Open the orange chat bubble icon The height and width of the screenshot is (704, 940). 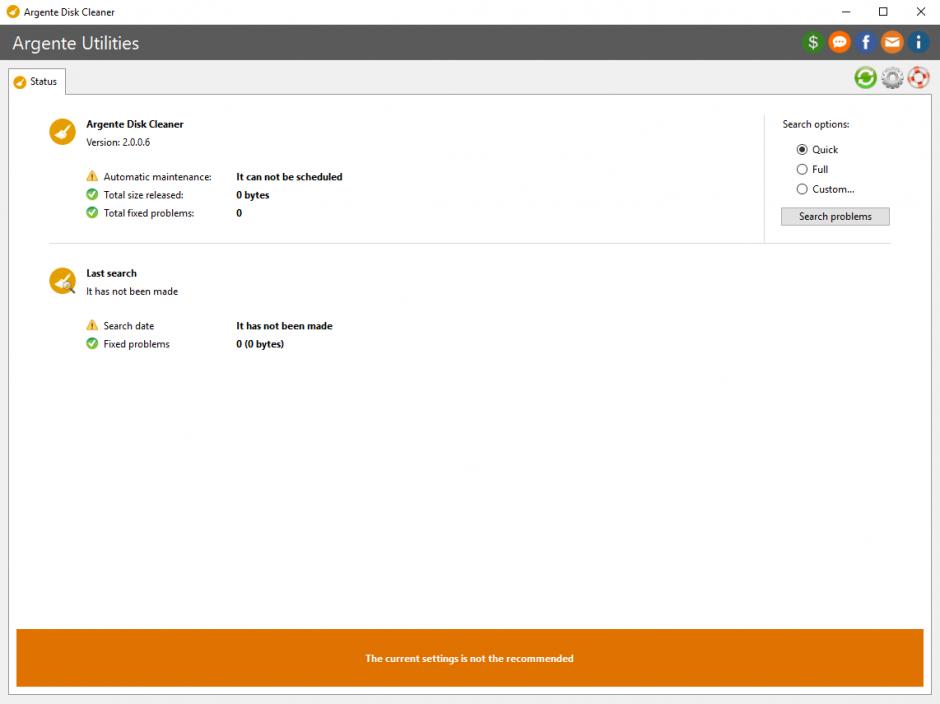click(x=839, y=43)
